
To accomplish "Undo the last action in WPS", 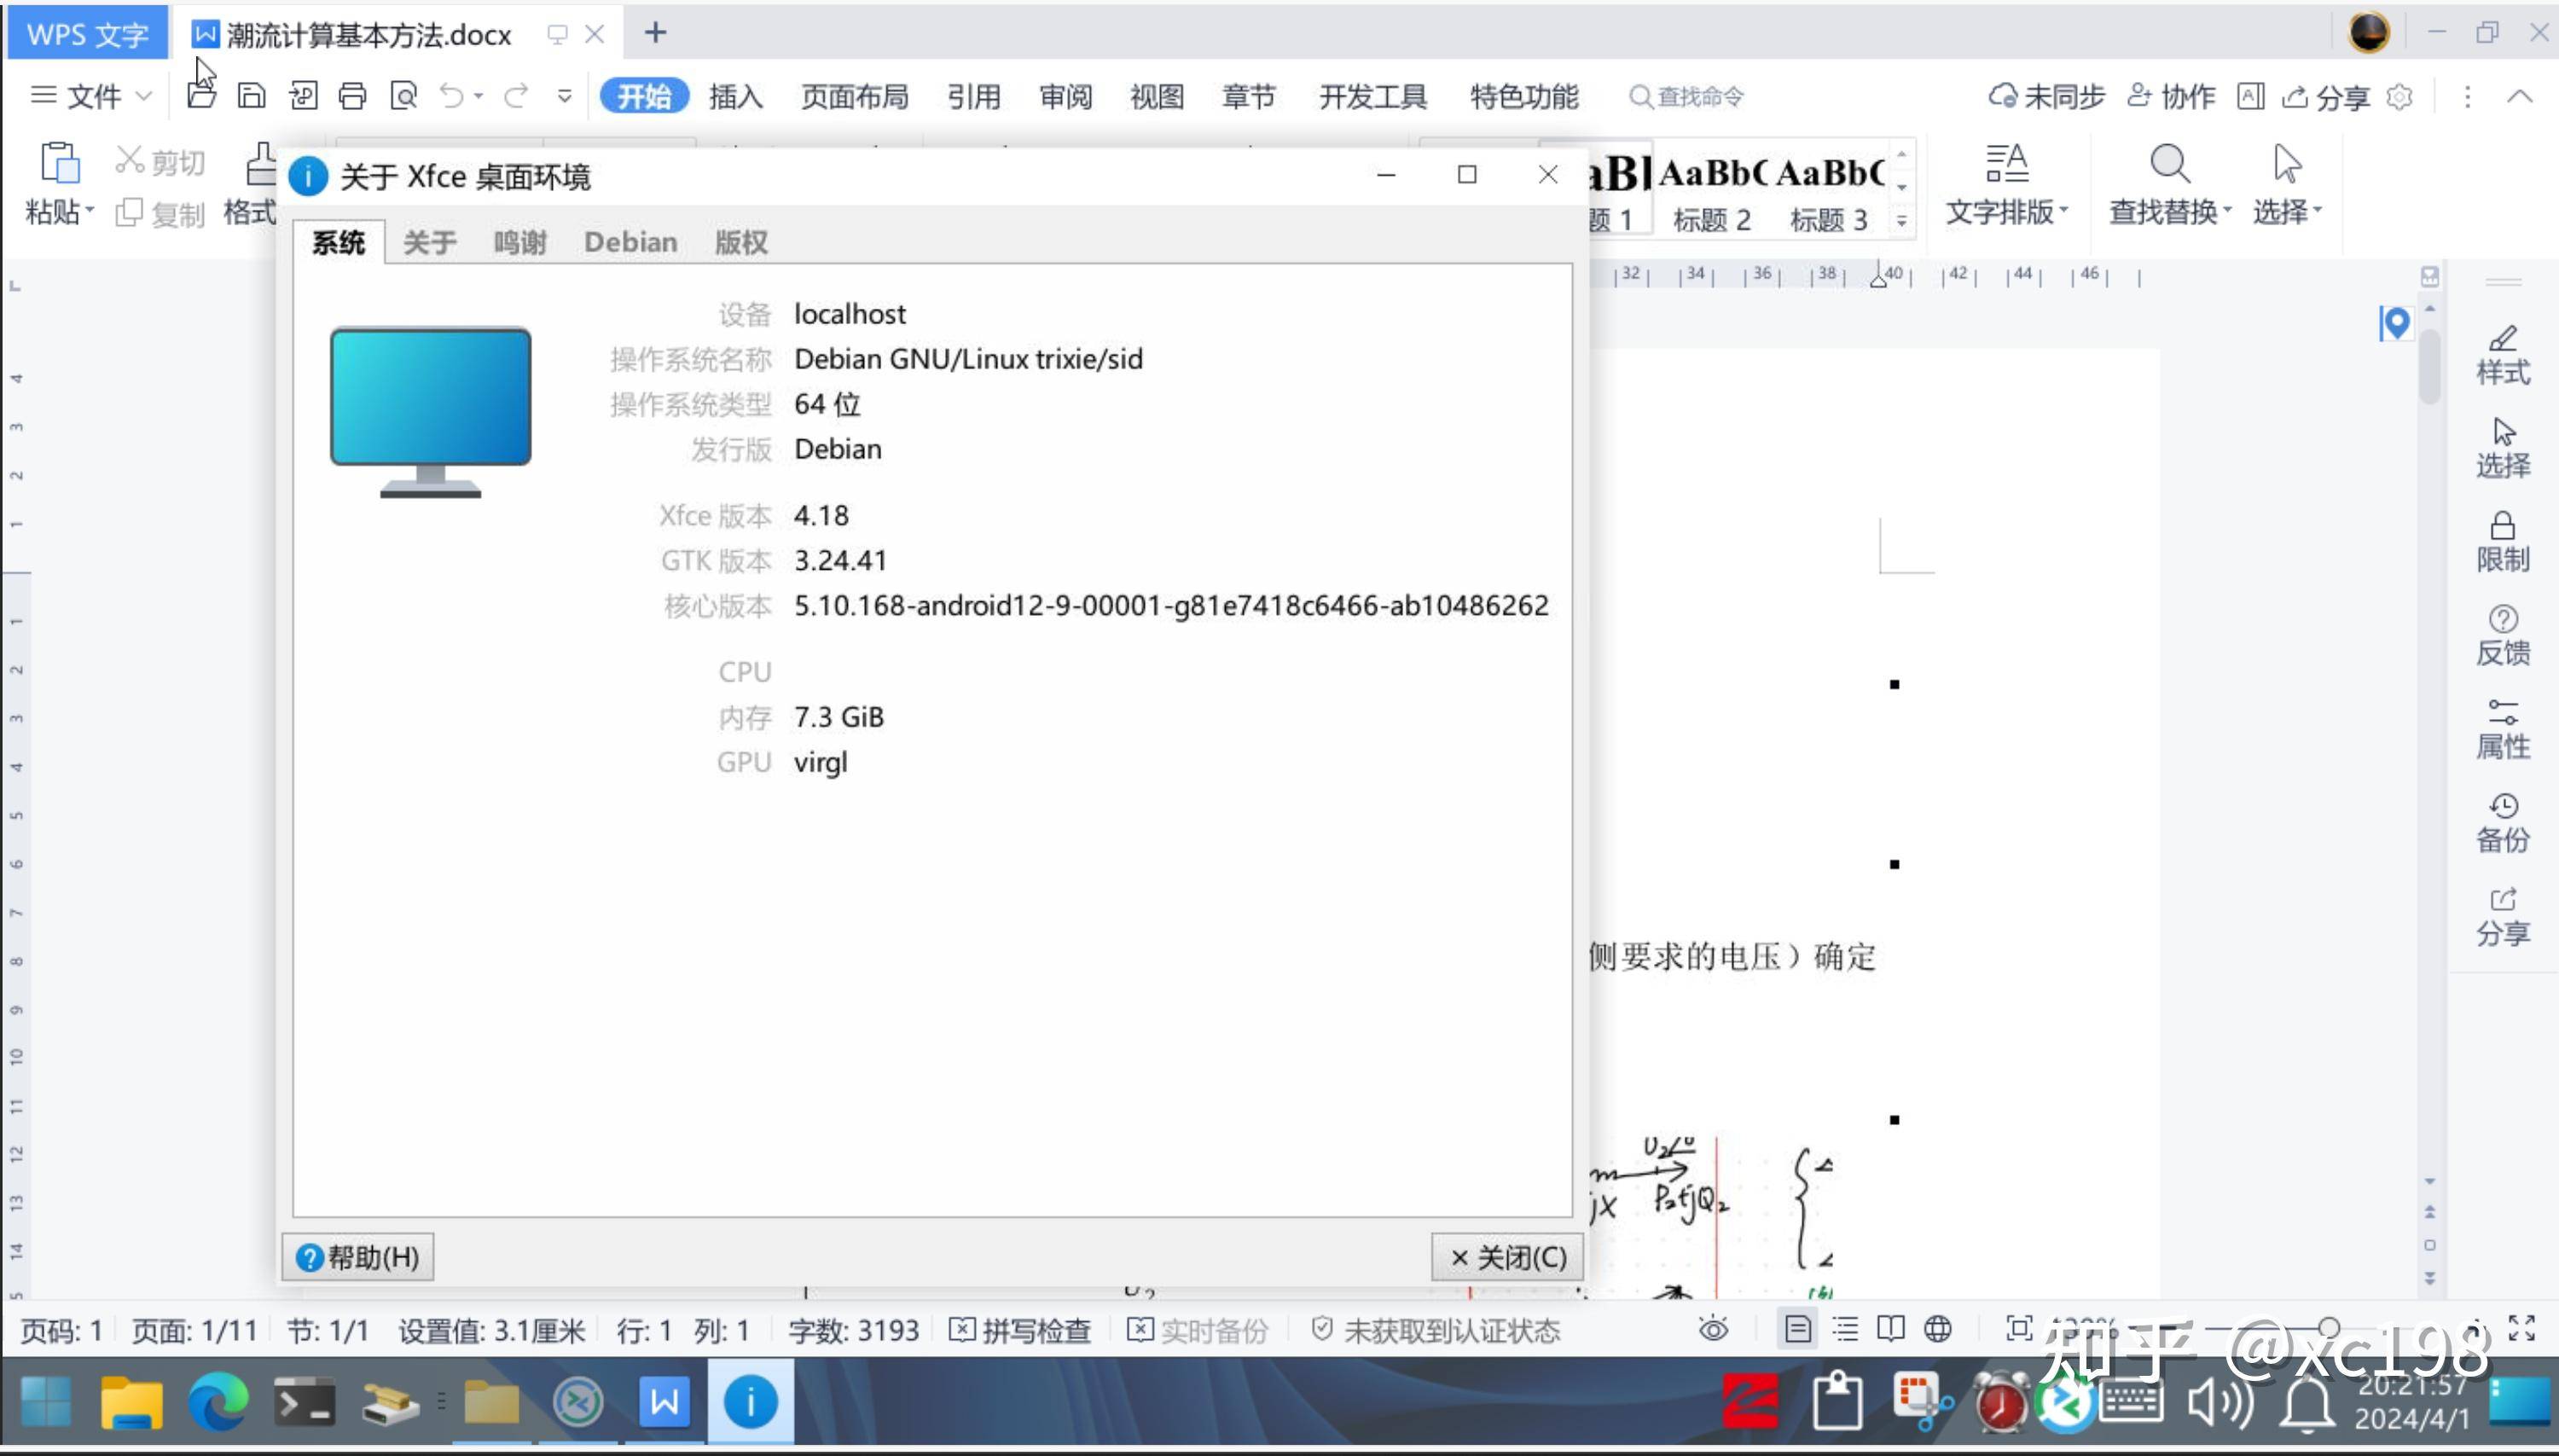I will [452, 96].
